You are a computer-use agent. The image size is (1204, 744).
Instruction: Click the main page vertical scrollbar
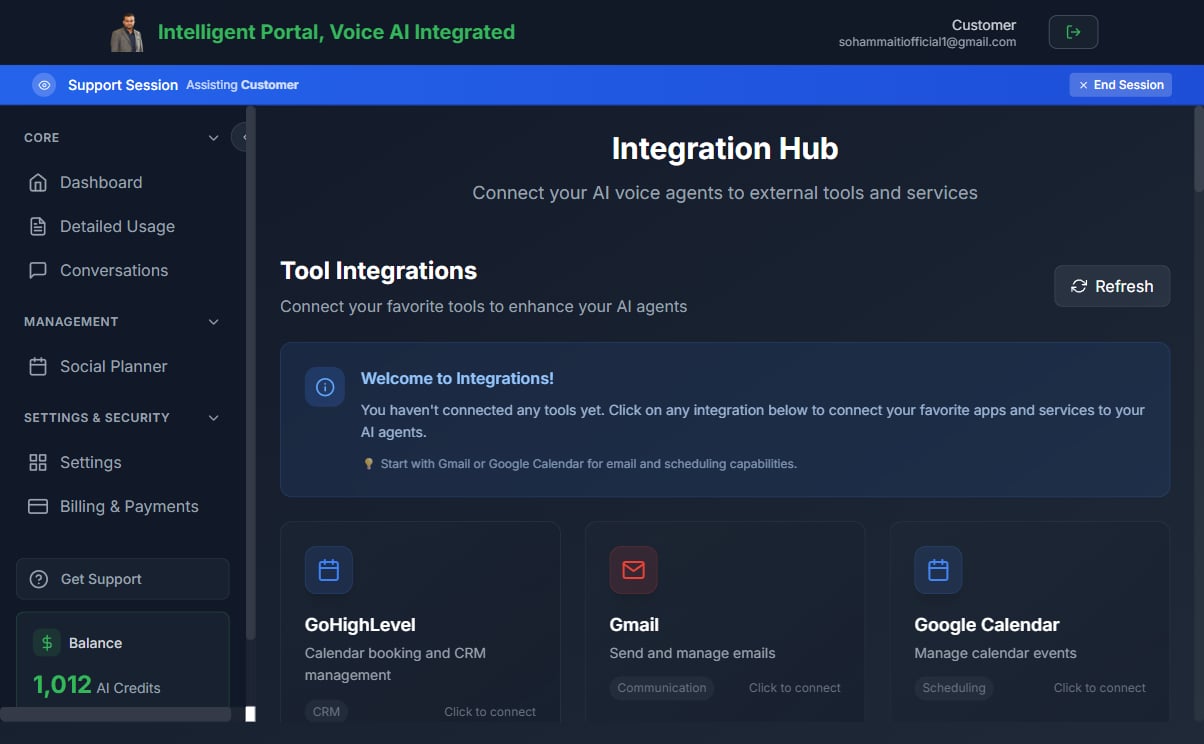[x=1199, y=150]
